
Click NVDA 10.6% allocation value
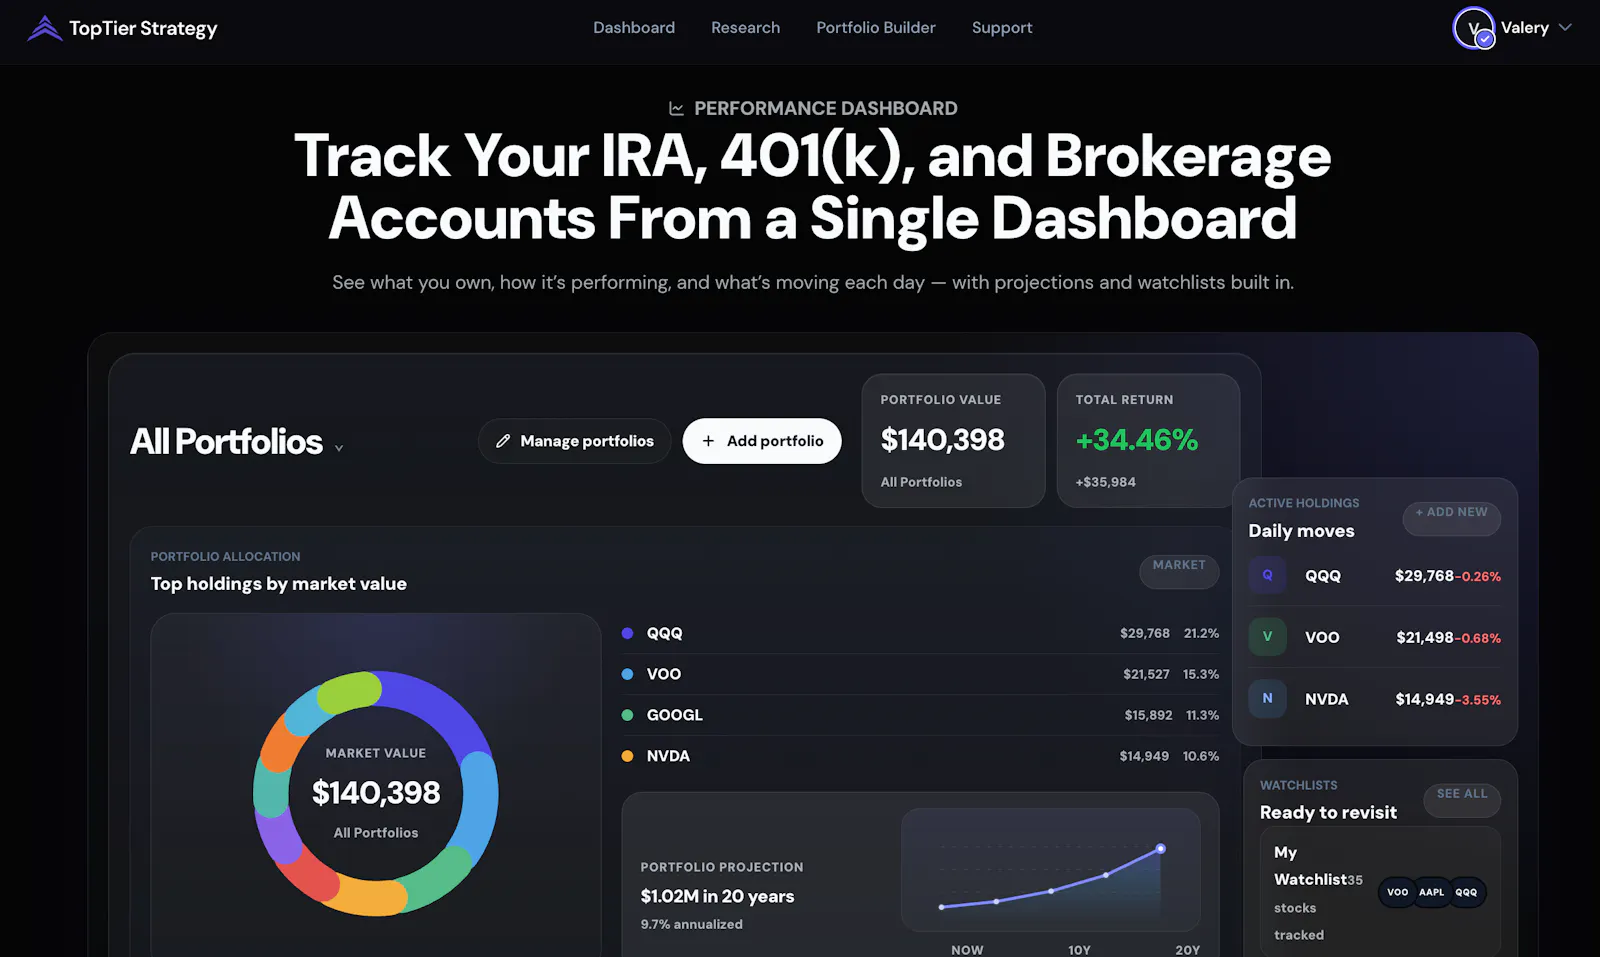coord(1201,756)
